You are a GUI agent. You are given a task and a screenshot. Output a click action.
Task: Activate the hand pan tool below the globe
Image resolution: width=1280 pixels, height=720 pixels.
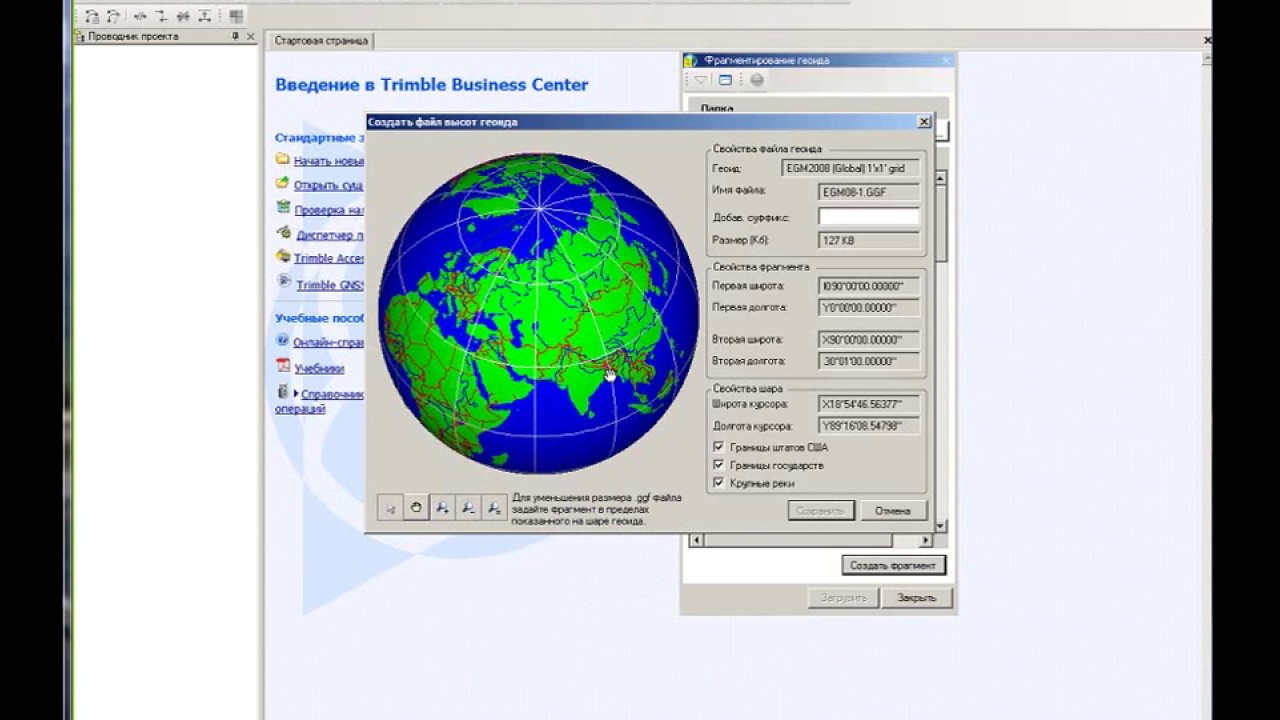(x=416, y=508)
